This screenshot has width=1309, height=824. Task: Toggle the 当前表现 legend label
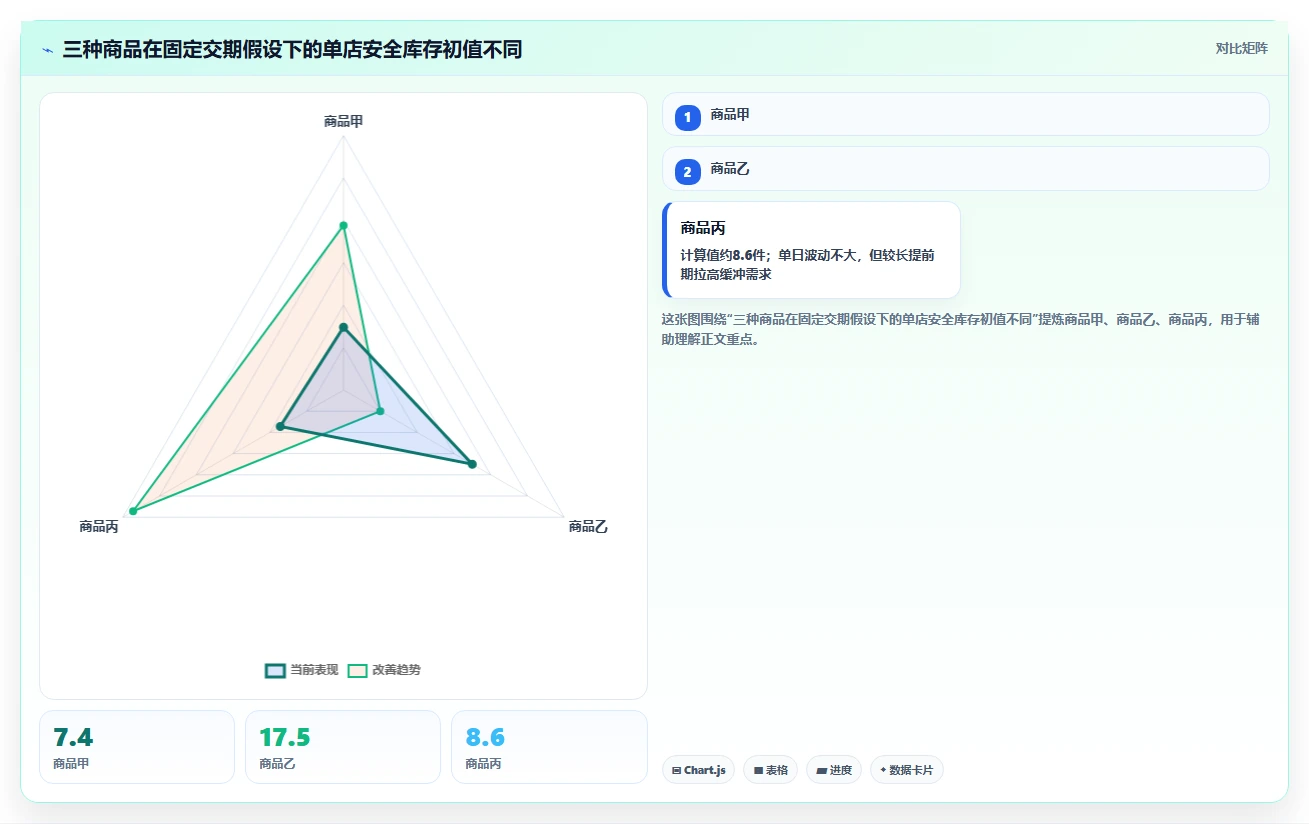(314, 670)
